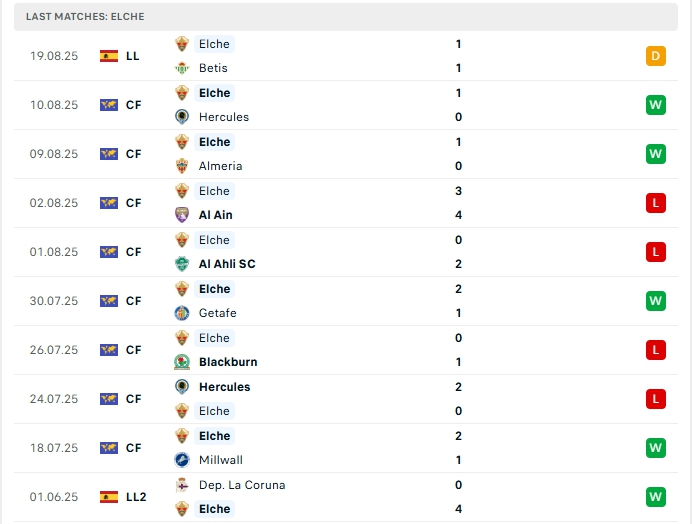Click the LL2 competition label

point(136,497)
